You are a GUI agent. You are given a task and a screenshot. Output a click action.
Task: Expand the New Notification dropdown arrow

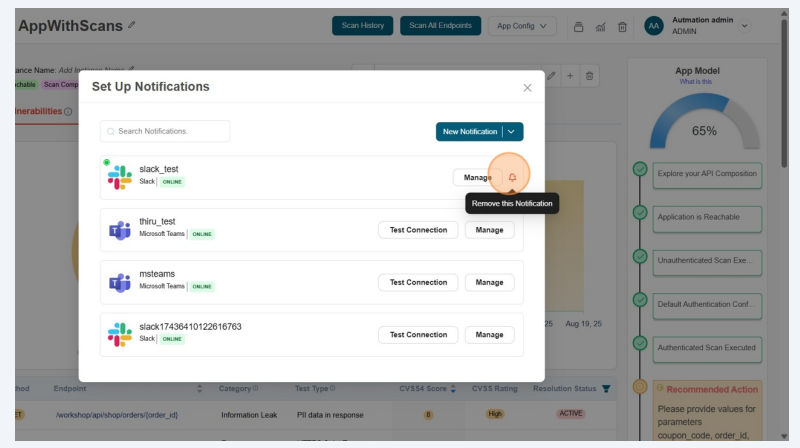(x=512, y=132)
